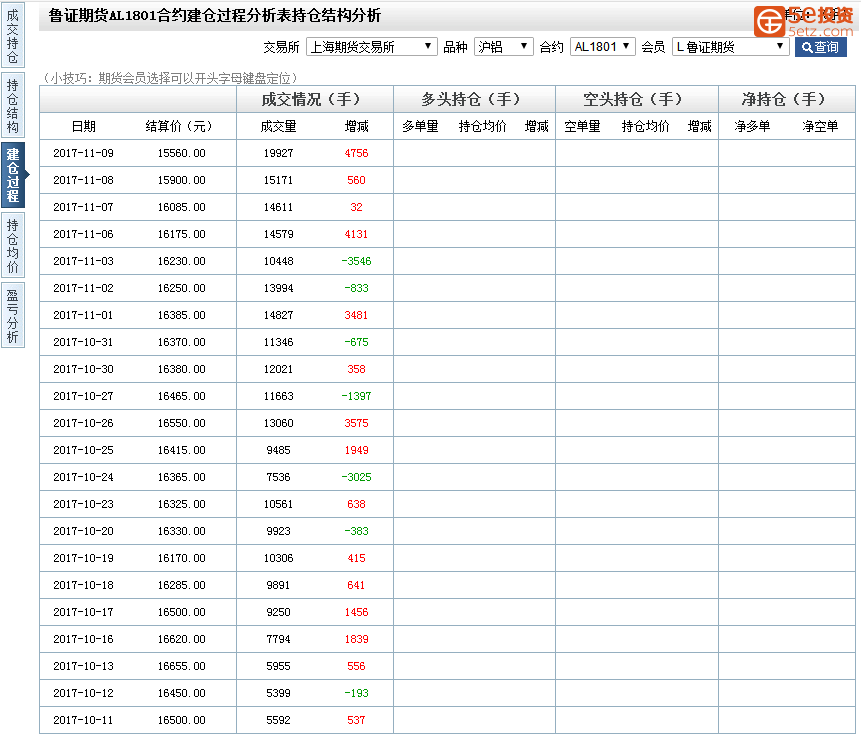Click volume value 10306

[278, 558]
